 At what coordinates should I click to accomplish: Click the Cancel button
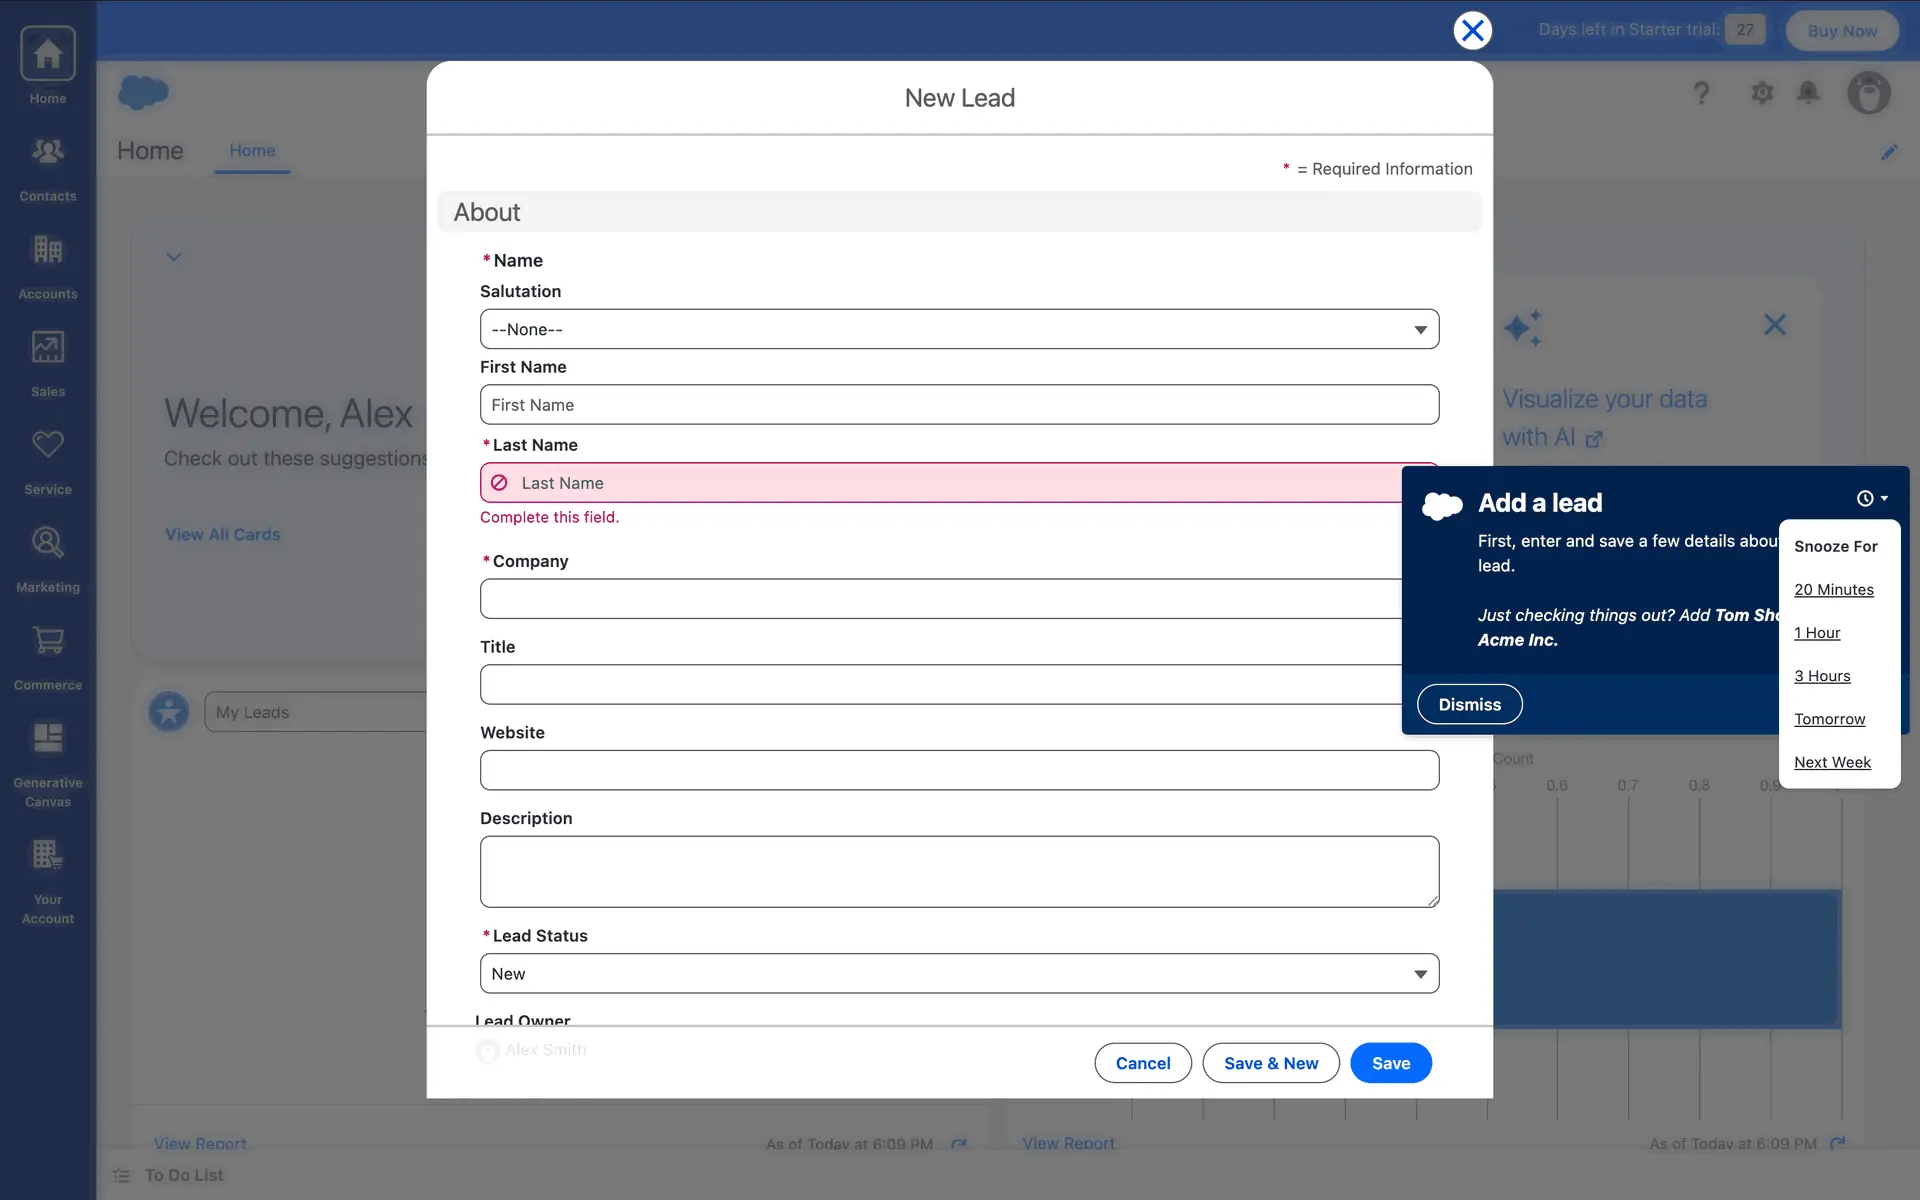(1142, 1063)
